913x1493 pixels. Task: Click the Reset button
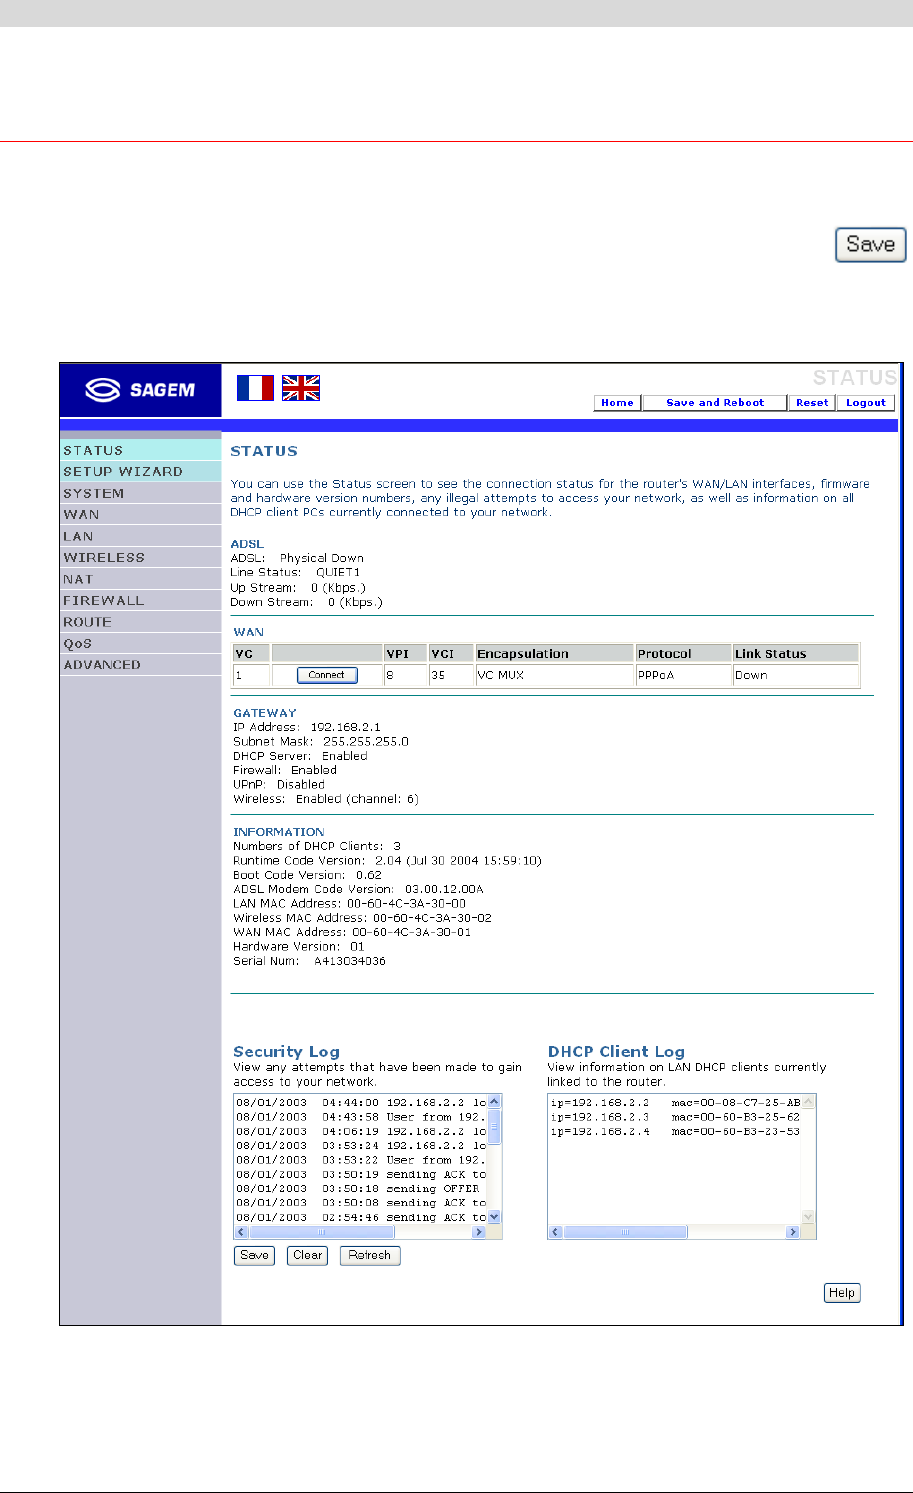pos(812,403)
